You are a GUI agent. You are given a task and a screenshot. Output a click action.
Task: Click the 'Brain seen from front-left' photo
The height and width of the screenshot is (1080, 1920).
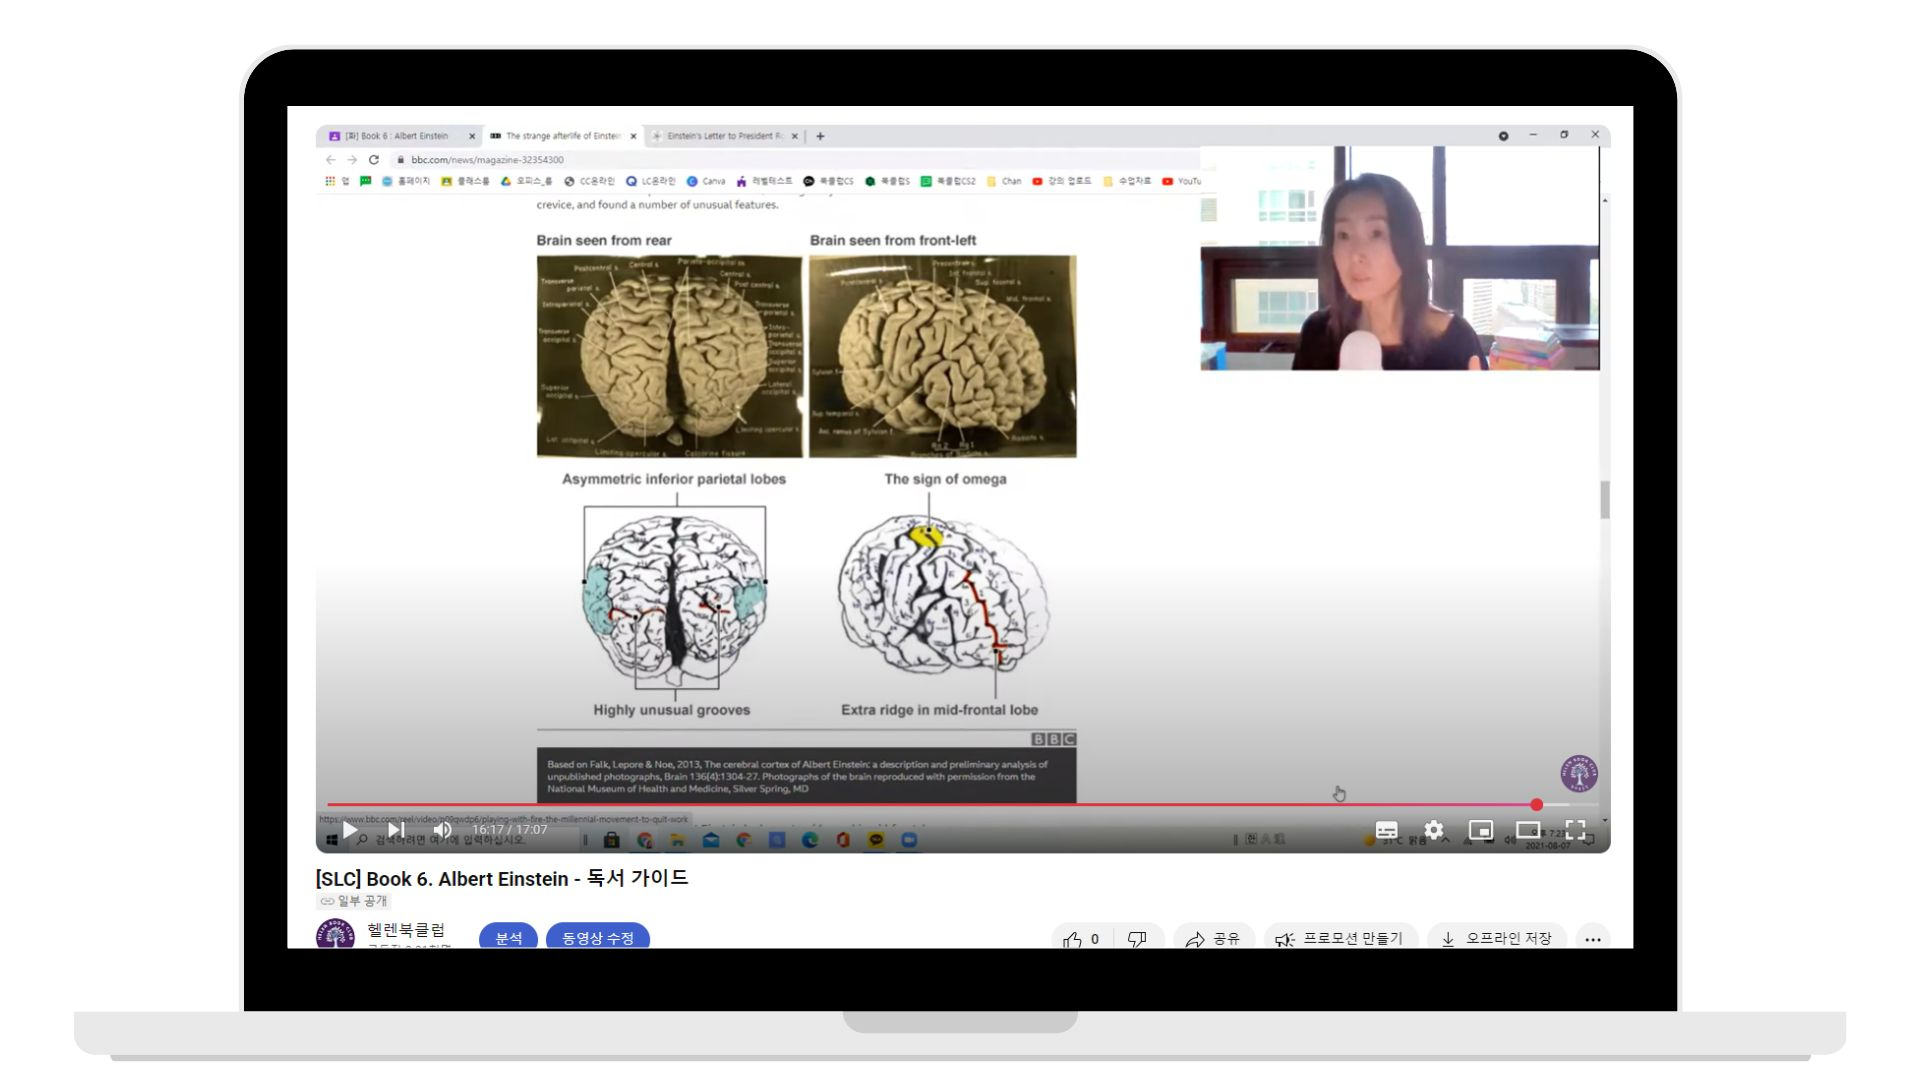tap(943, 356)
